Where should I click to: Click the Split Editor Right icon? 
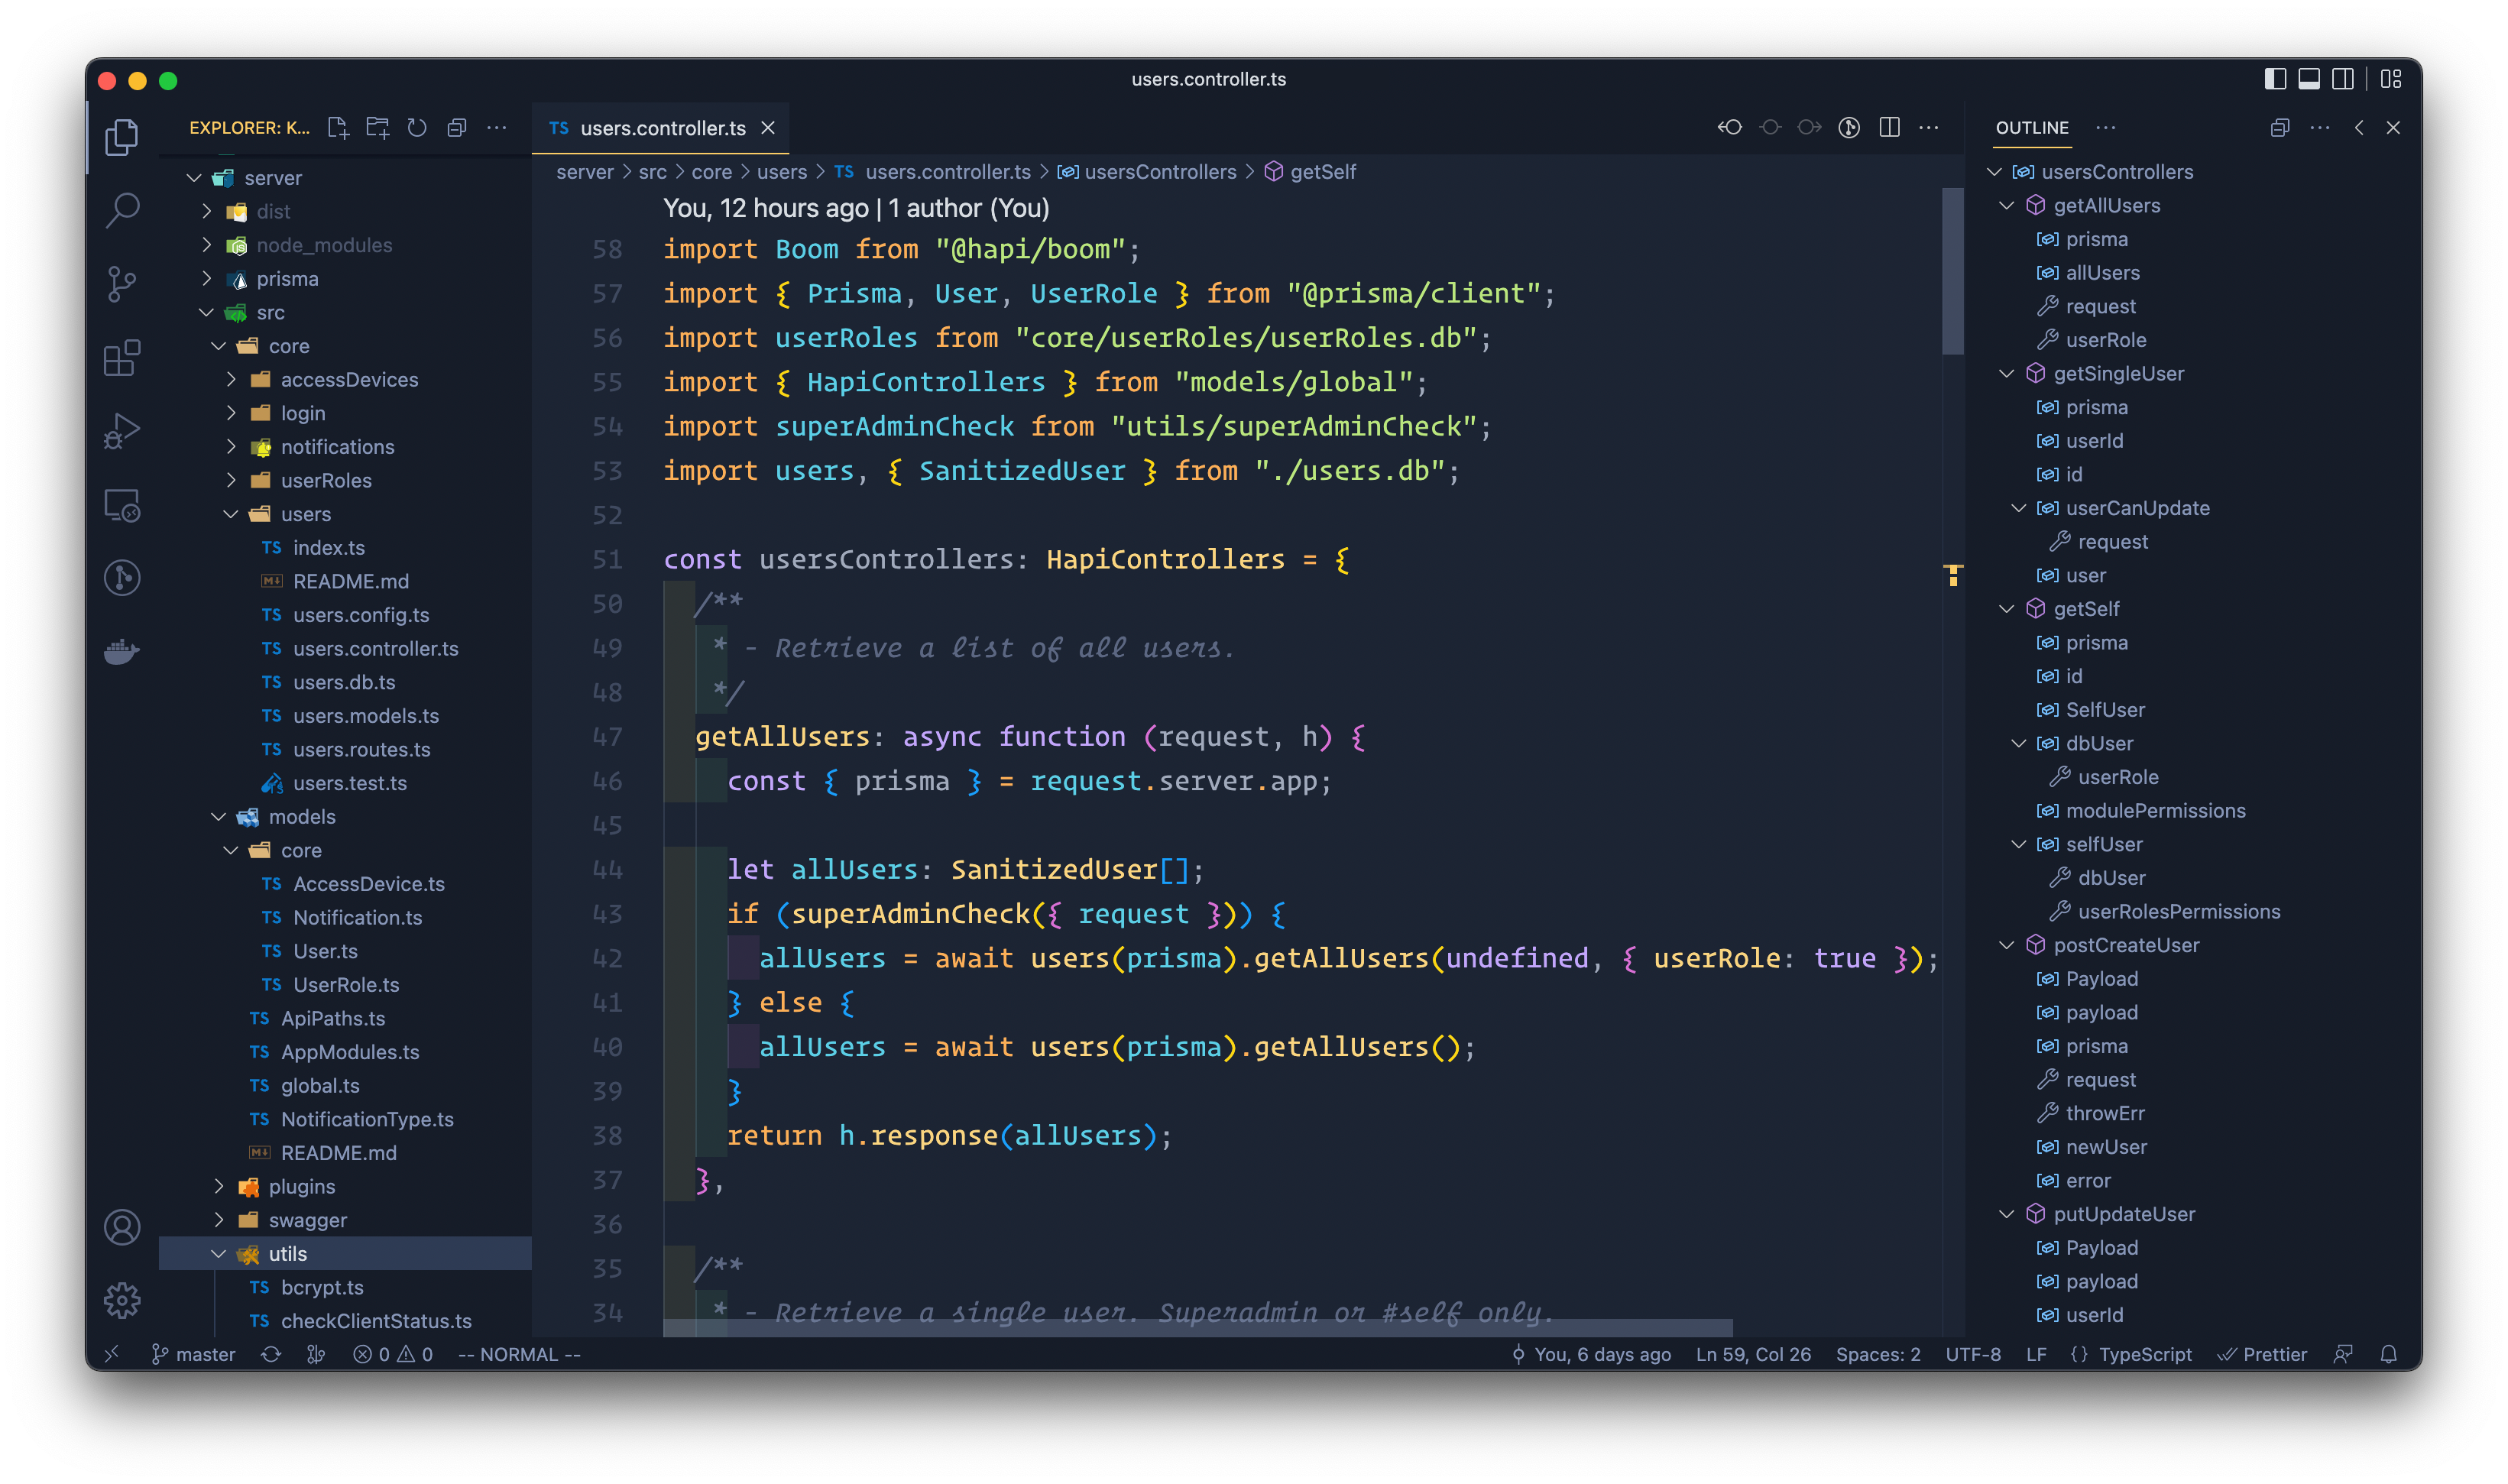pos(1889,128)
